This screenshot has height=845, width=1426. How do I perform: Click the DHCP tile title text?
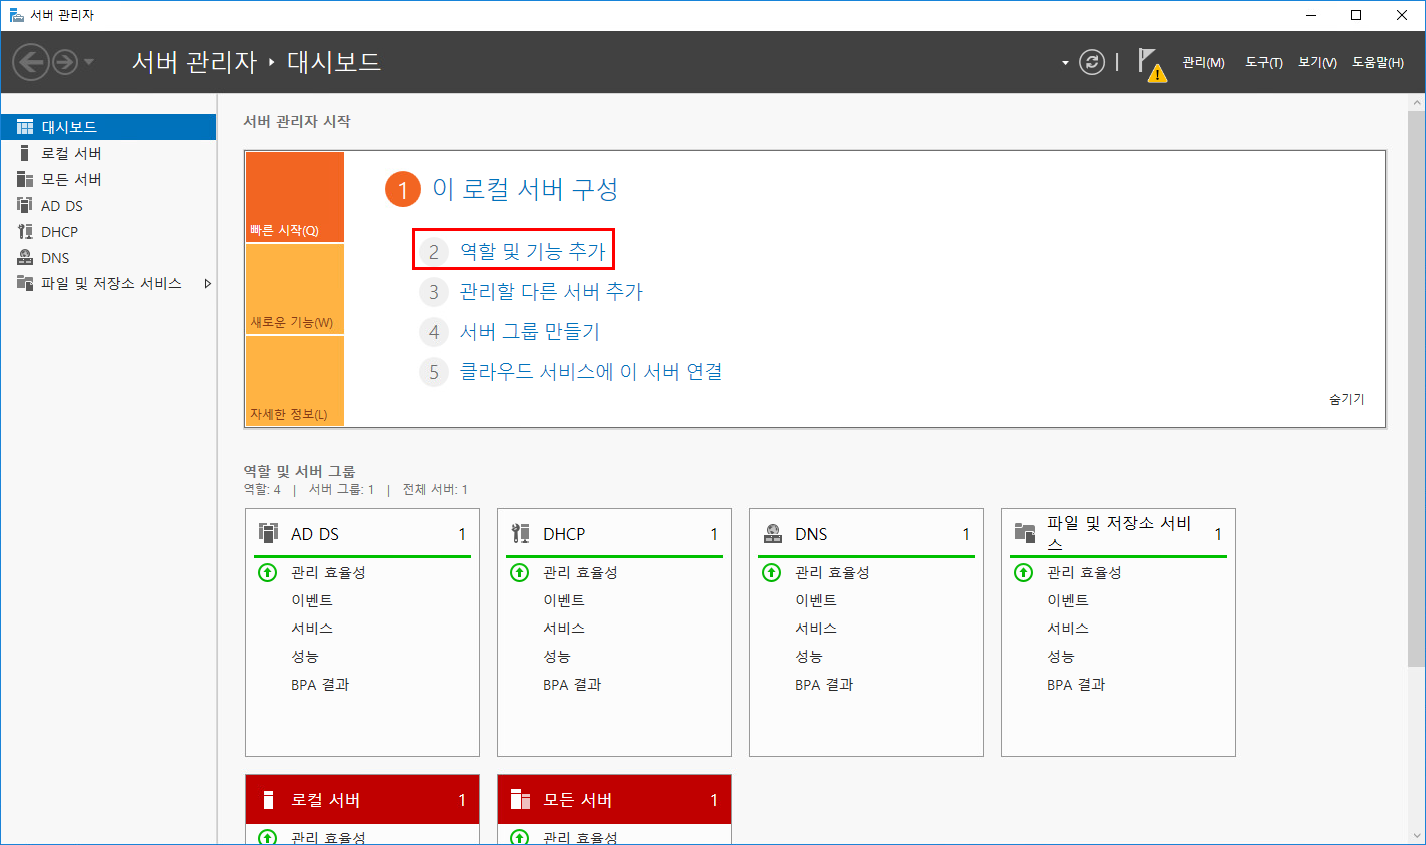564,534
